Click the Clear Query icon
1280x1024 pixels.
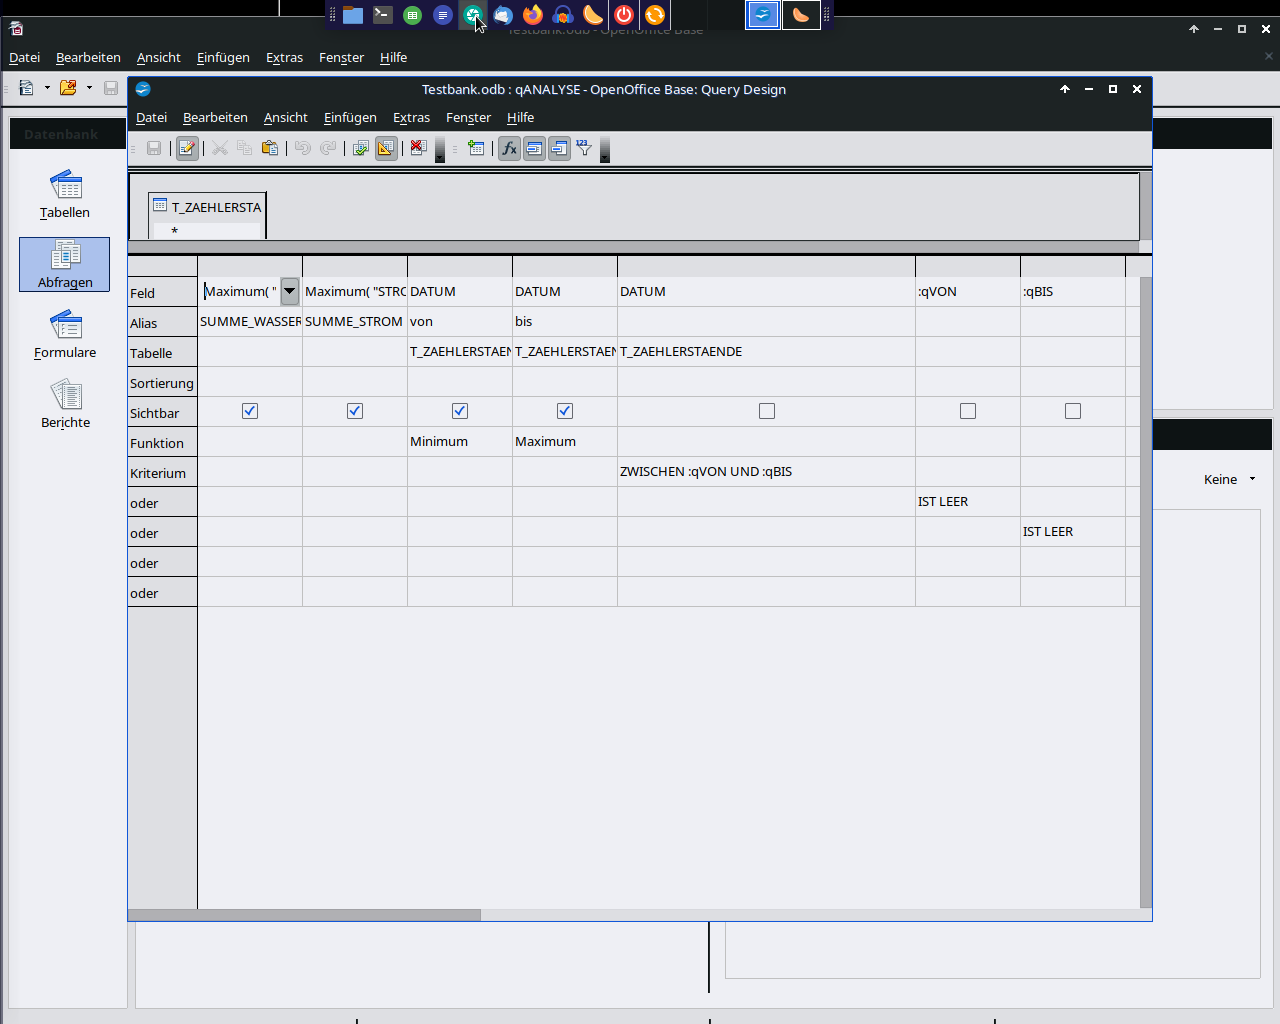point(418,149)
